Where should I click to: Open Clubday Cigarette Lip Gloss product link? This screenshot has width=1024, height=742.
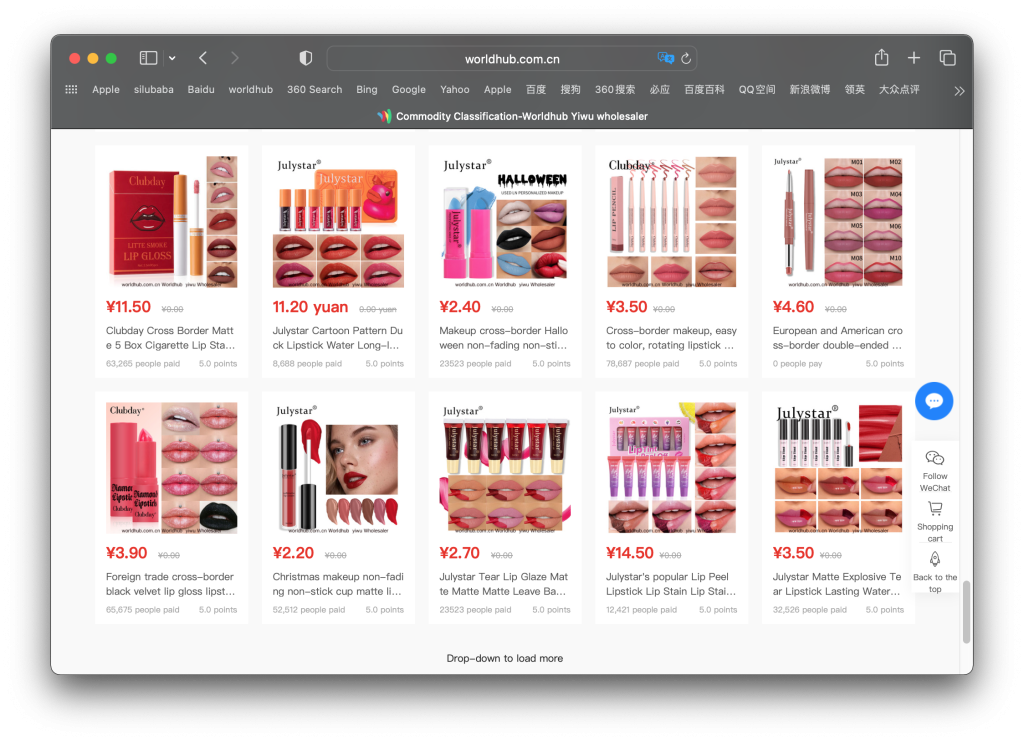(x=170, y=338)
